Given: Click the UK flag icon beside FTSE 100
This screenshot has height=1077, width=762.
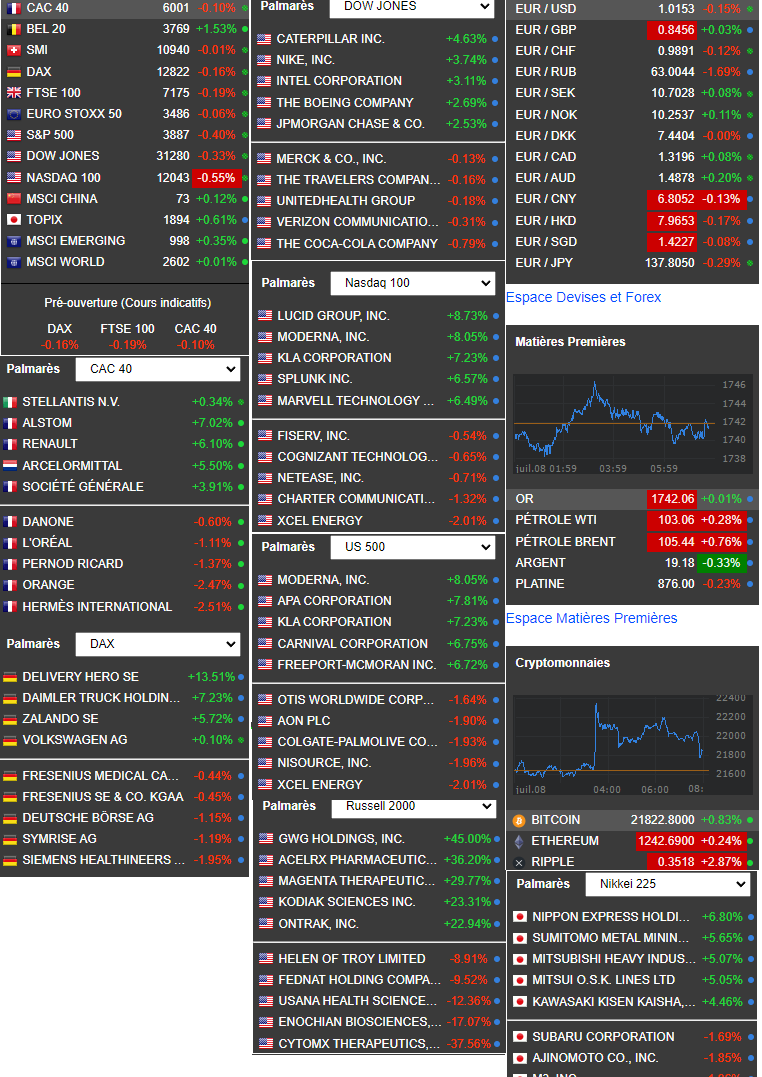Looking at the screenshot, I should click(14, 93).
